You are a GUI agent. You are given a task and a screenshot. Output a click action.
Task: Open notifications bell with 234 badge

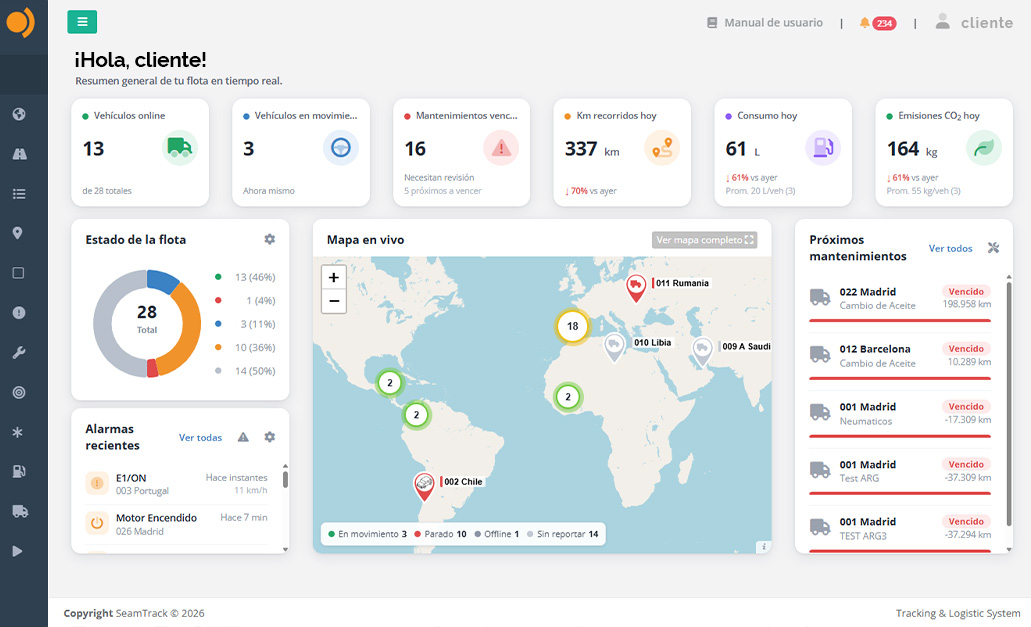click(x=878, y=23)
